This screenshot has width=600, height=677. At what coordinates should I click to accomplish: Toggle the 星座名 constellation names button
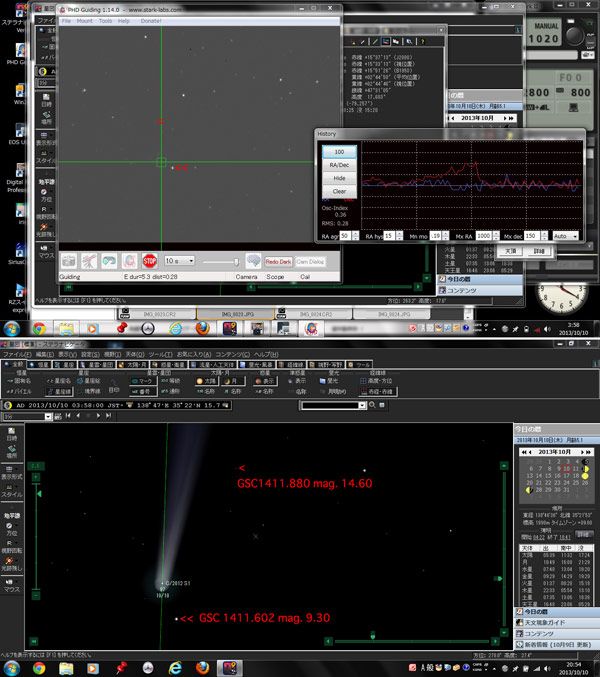59,381
